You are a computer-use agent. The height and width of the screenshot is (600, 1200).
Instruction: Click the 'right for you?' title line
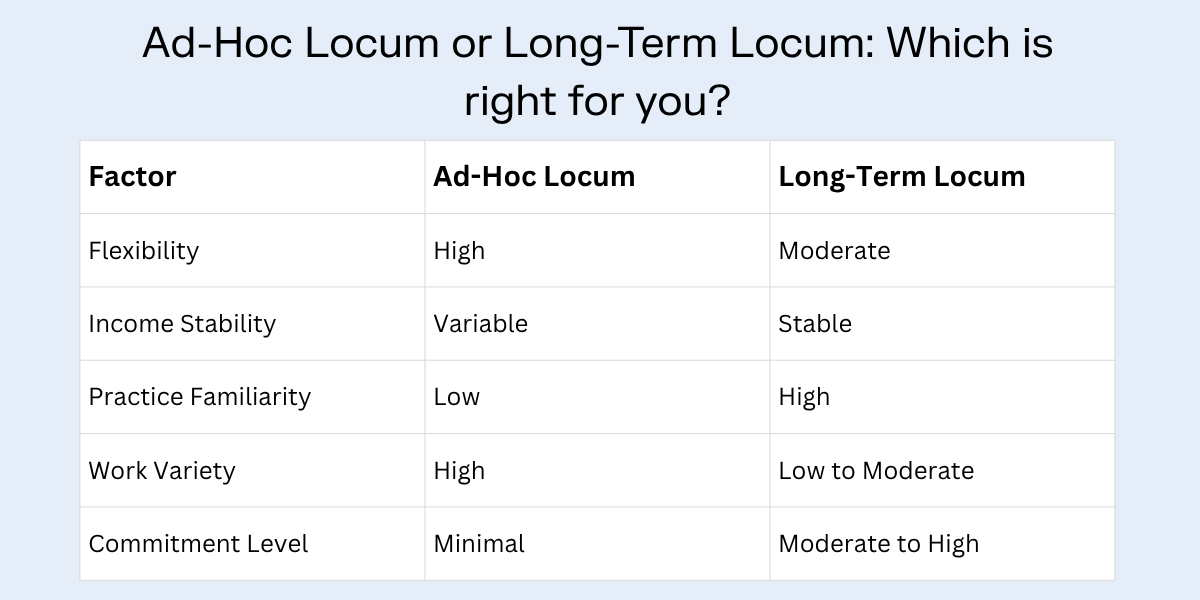click(x=598, y=101)
